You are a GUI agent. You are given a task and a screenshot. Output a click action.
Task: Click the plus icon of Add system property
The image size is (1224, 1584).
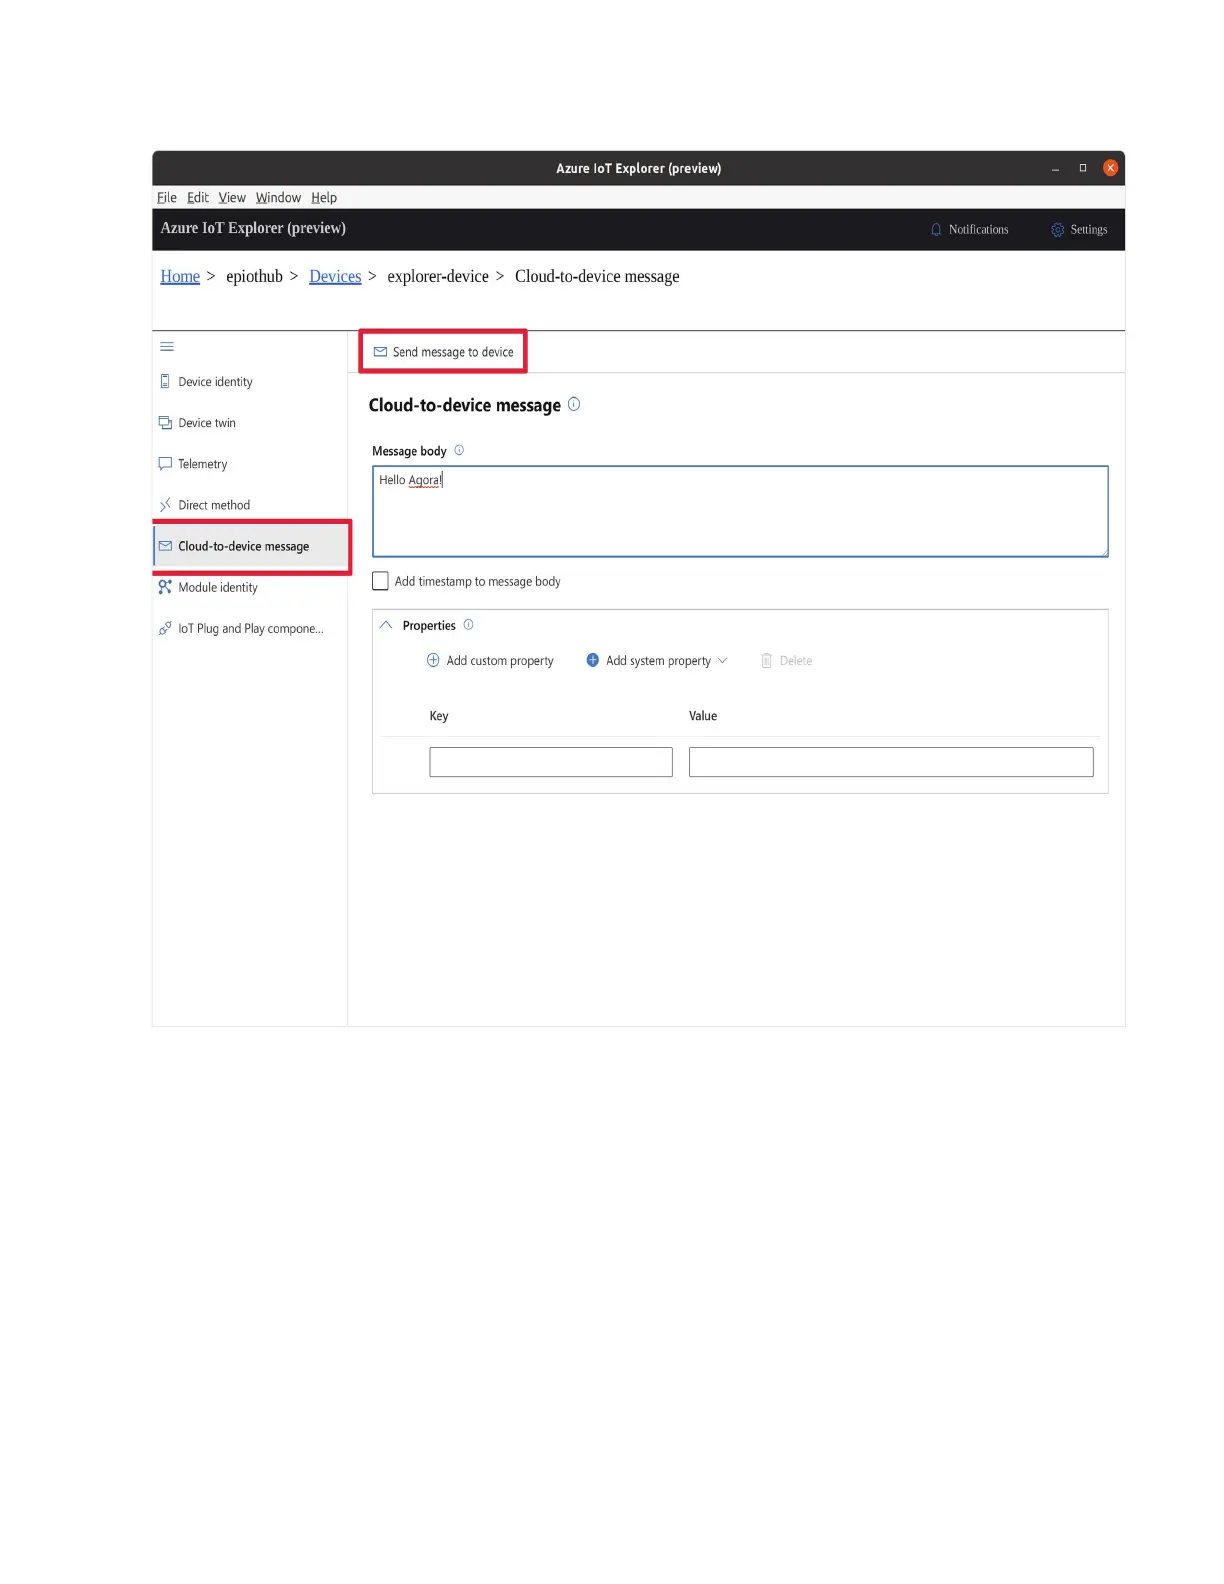point(592,660)
